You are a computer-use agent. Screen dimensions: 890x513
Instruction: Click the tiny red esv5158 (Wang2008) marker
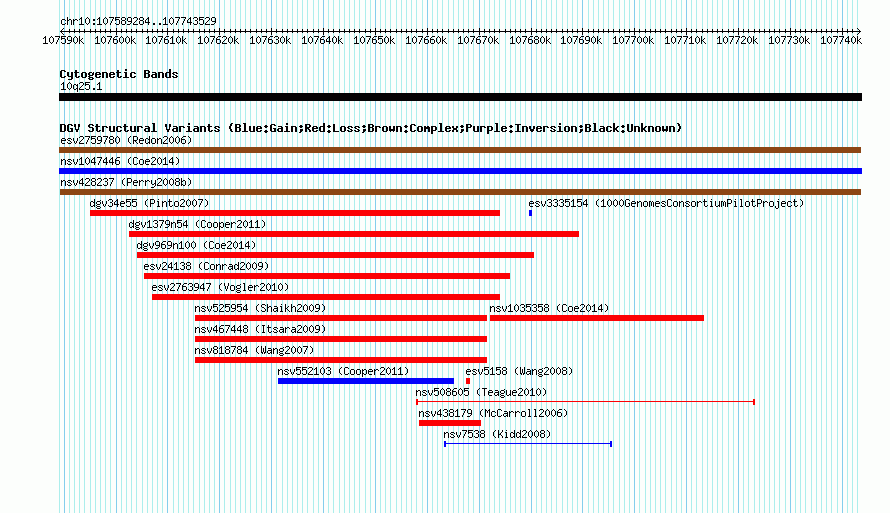tap(468, 381)
